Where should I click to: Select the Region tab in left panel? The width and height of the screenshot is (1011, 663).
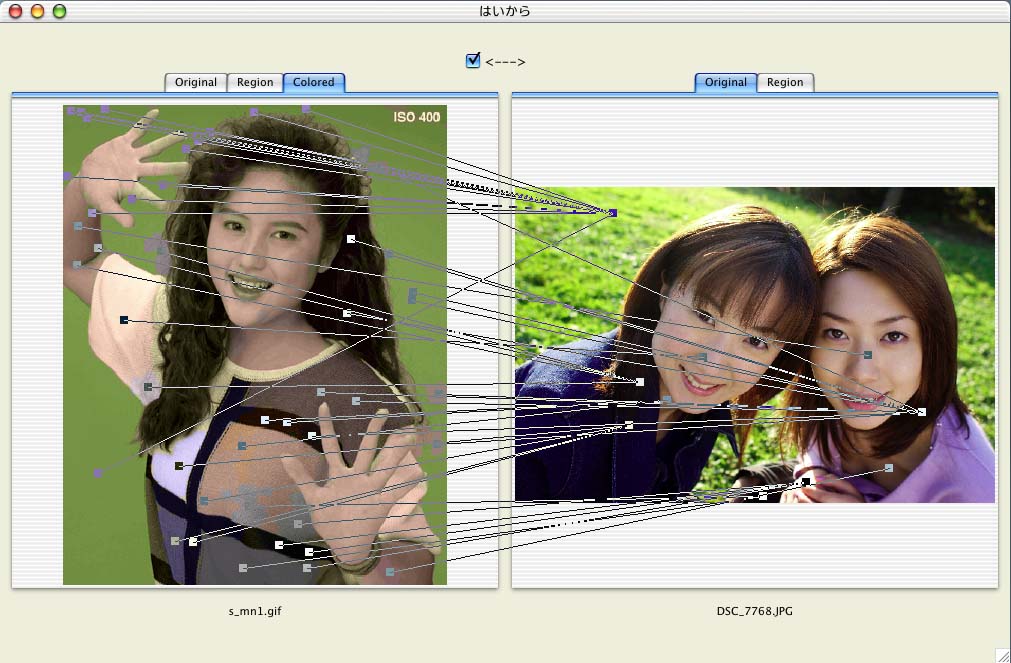pyautogui.click(x=255, y=82)
